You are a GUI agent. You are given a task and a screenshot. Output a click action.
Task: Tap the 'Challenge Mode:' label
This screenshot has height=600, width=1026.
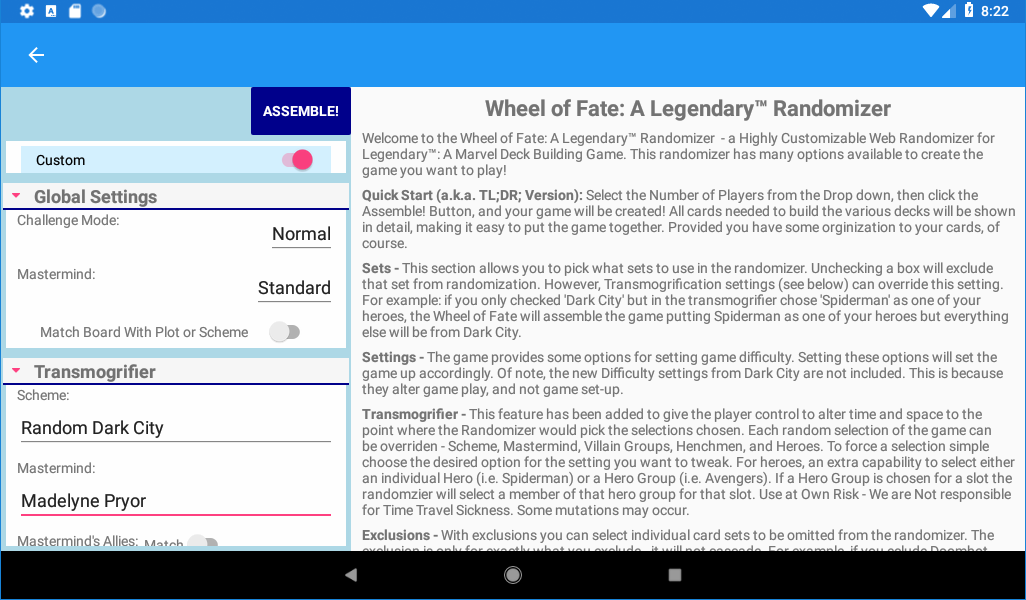pyautogui.click(x=68, y=221)
